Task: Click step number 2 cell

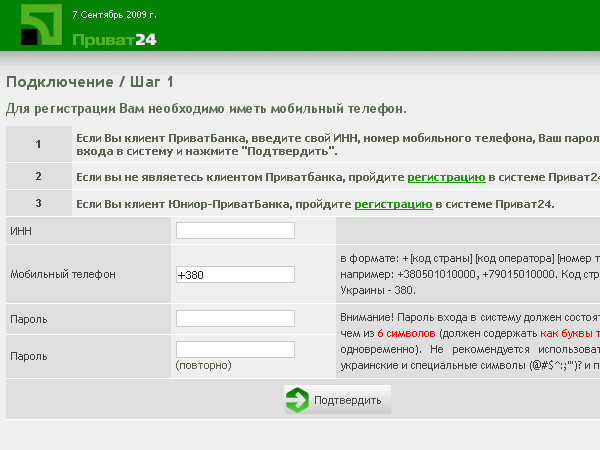Action: click(39, 176)
